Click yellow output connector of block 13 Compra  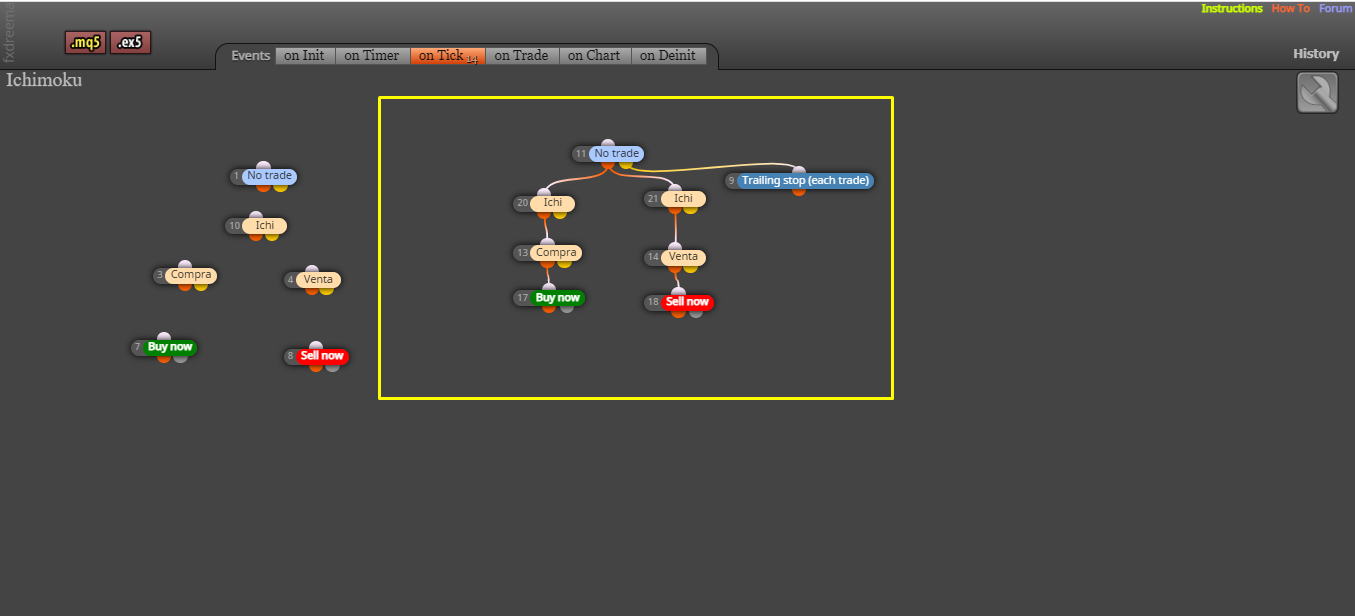(565, 263)
